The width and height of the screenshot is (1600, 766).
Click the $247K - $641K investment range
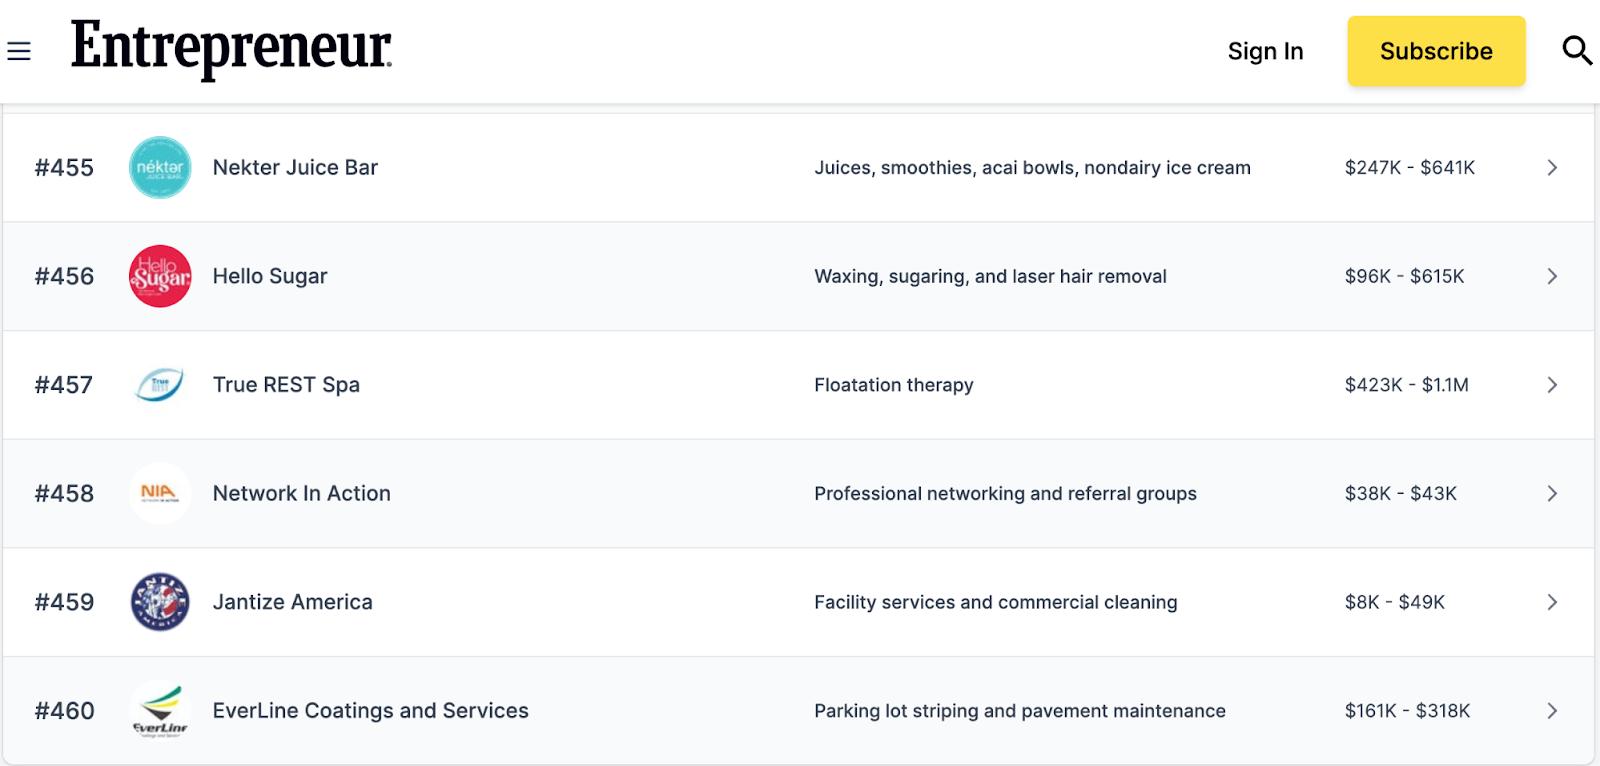pyautogui.click(x=1410, y=168)
